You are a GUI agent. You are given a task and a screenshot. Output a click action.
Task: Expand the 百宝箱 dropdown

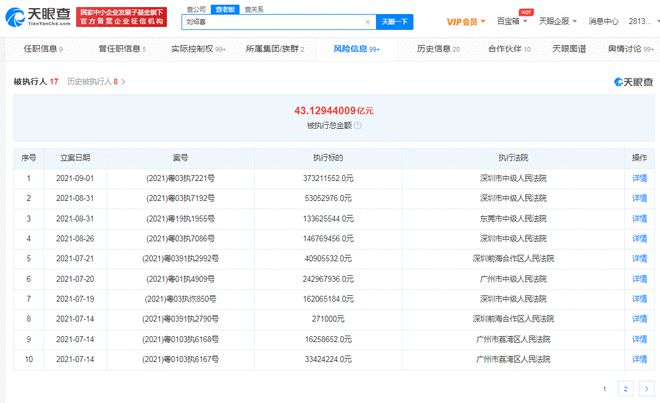[512, 21]
